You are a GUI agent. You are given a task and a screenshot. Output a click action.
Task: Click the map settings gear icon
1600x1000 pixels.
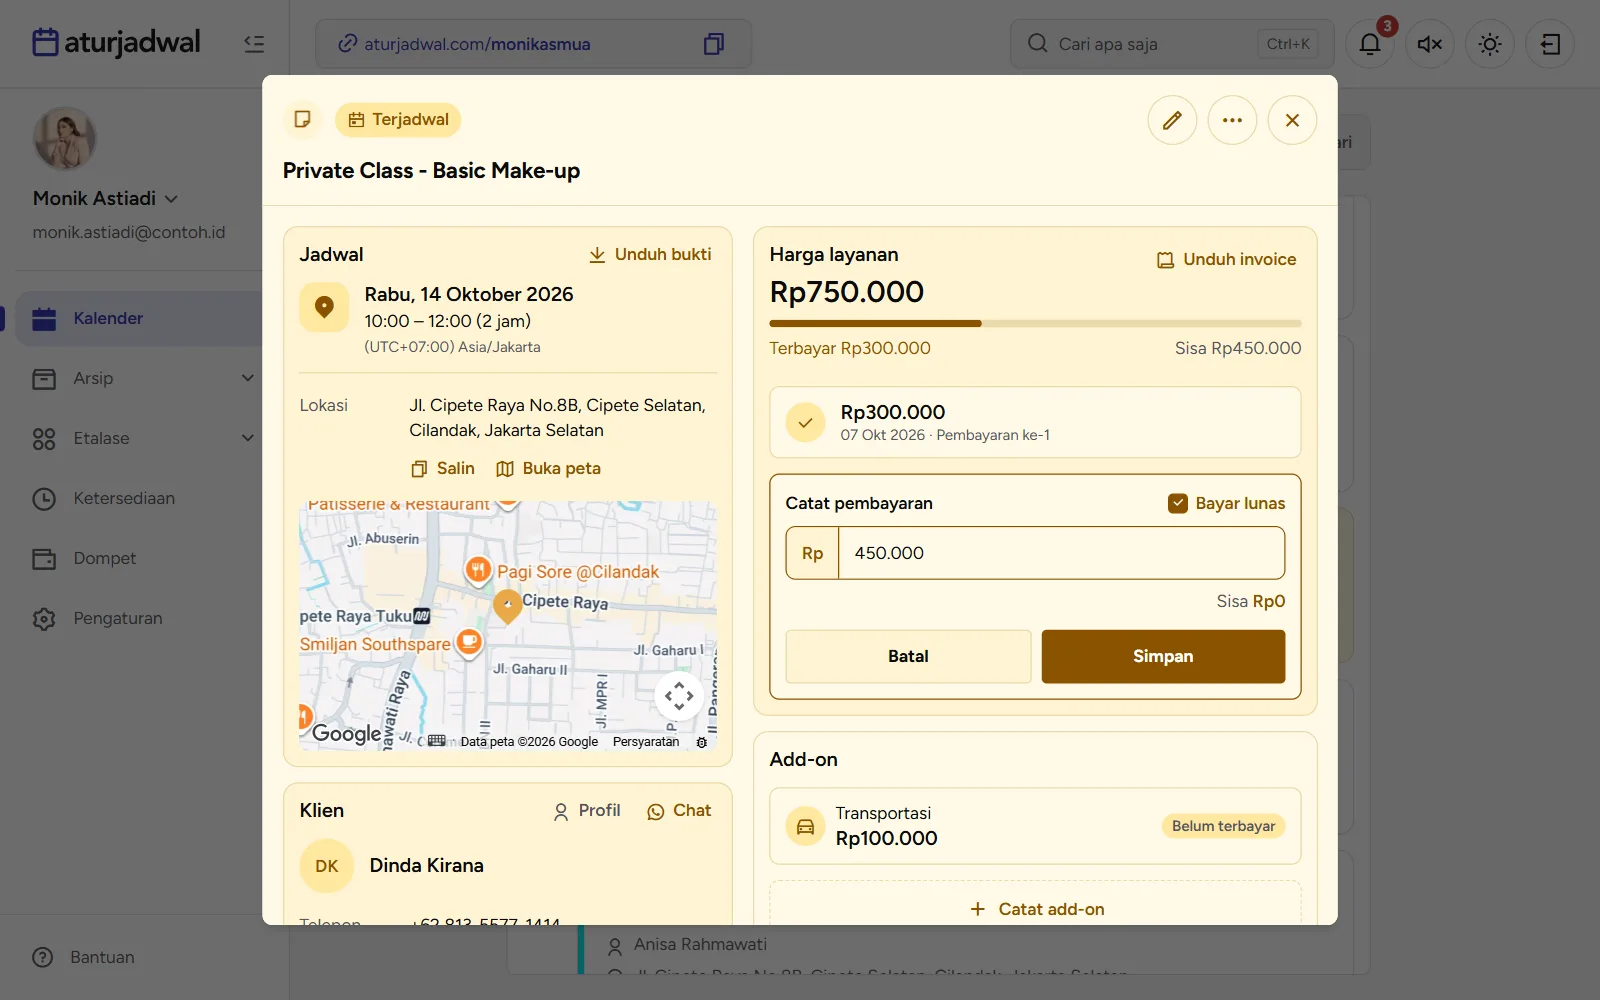click(x=702, y=742)
